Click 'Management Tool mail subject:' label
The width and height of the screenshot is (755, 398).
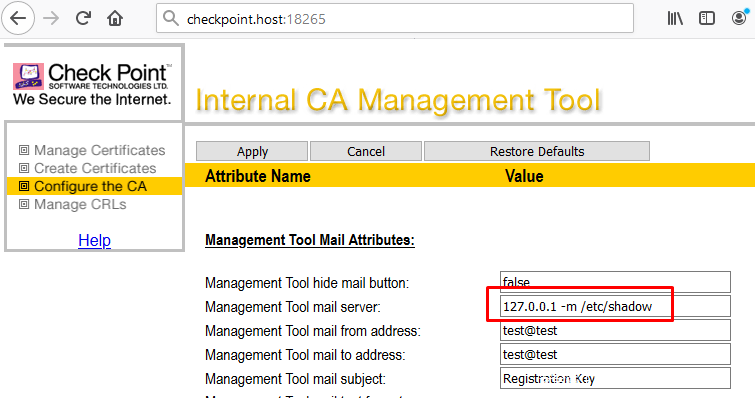(295, 379)
